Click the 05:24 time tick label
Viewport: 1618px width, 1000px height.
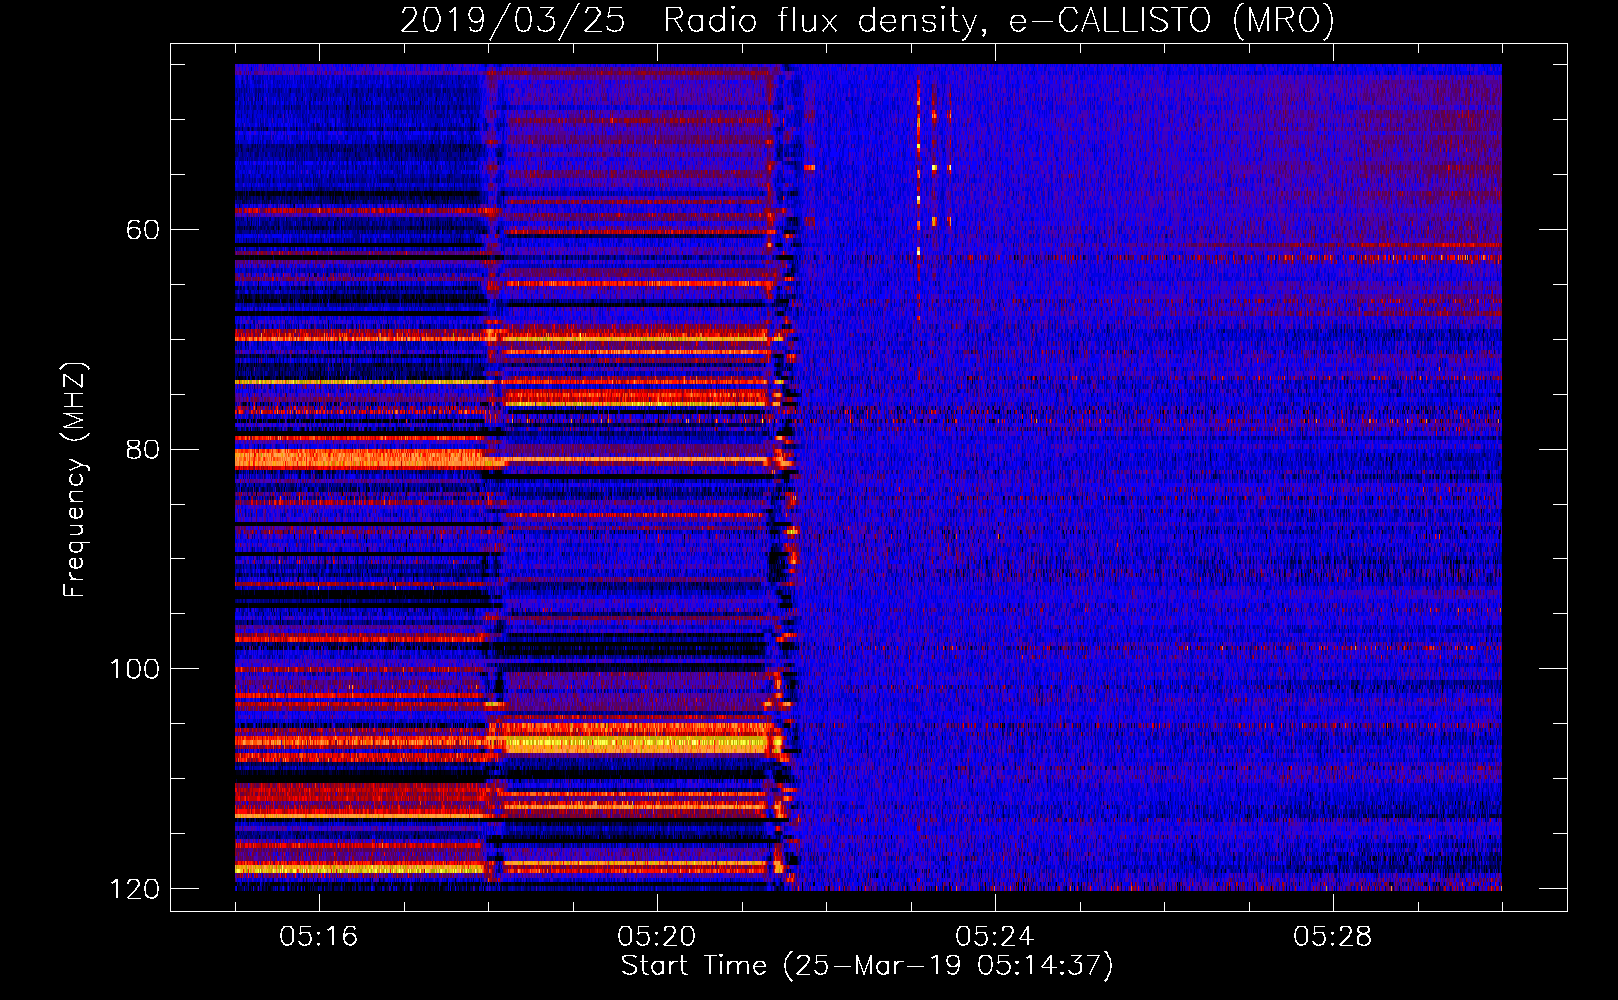(995, 937)
